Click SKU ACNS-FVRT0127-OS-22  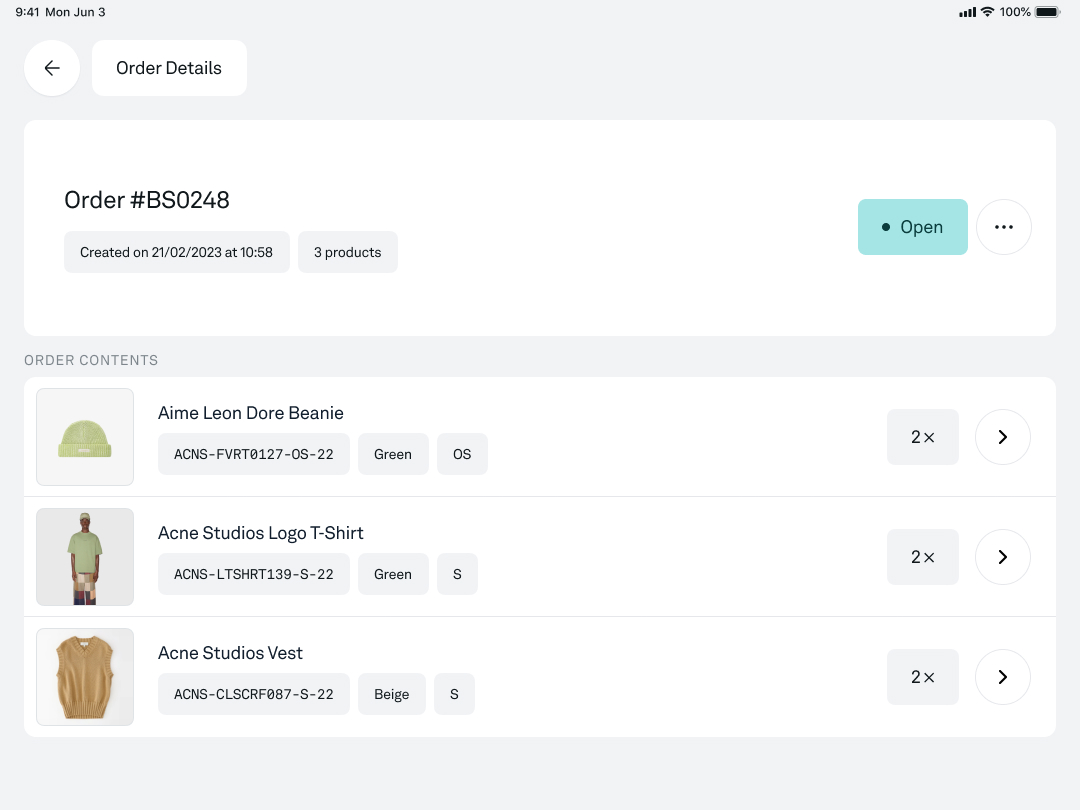(x=253, y=454)
